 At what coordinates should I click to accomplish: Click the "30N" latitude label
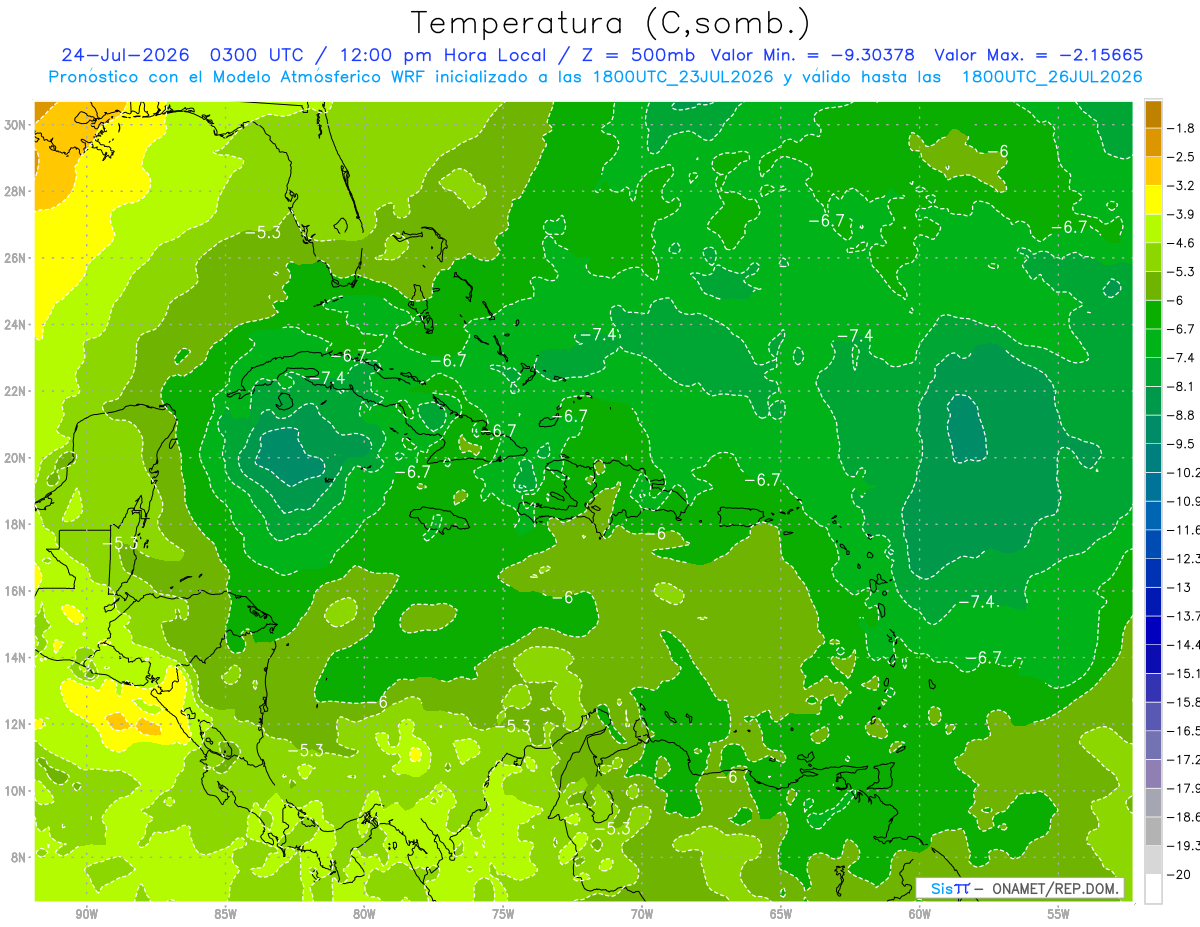(16, 124)
